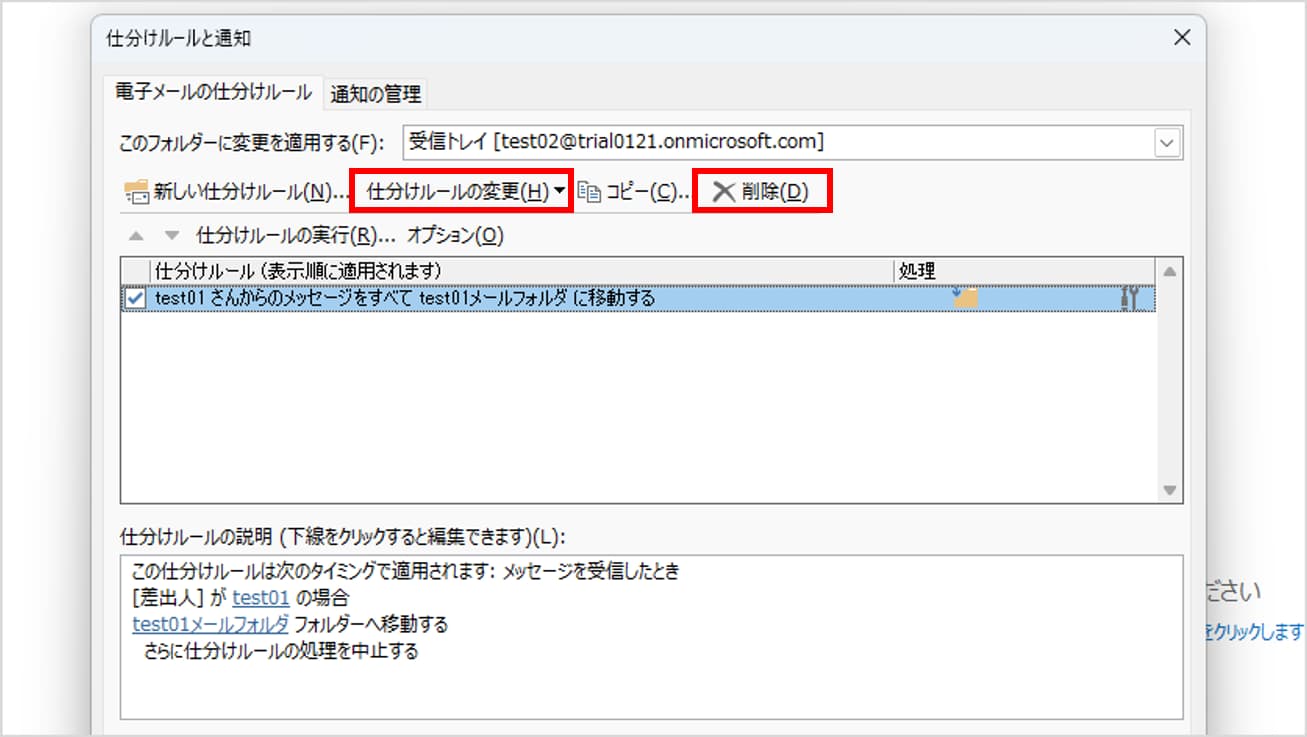Click the X delete icon beside 削除(D)
The width and height of the screenshot is (1307, 737).
723,192
